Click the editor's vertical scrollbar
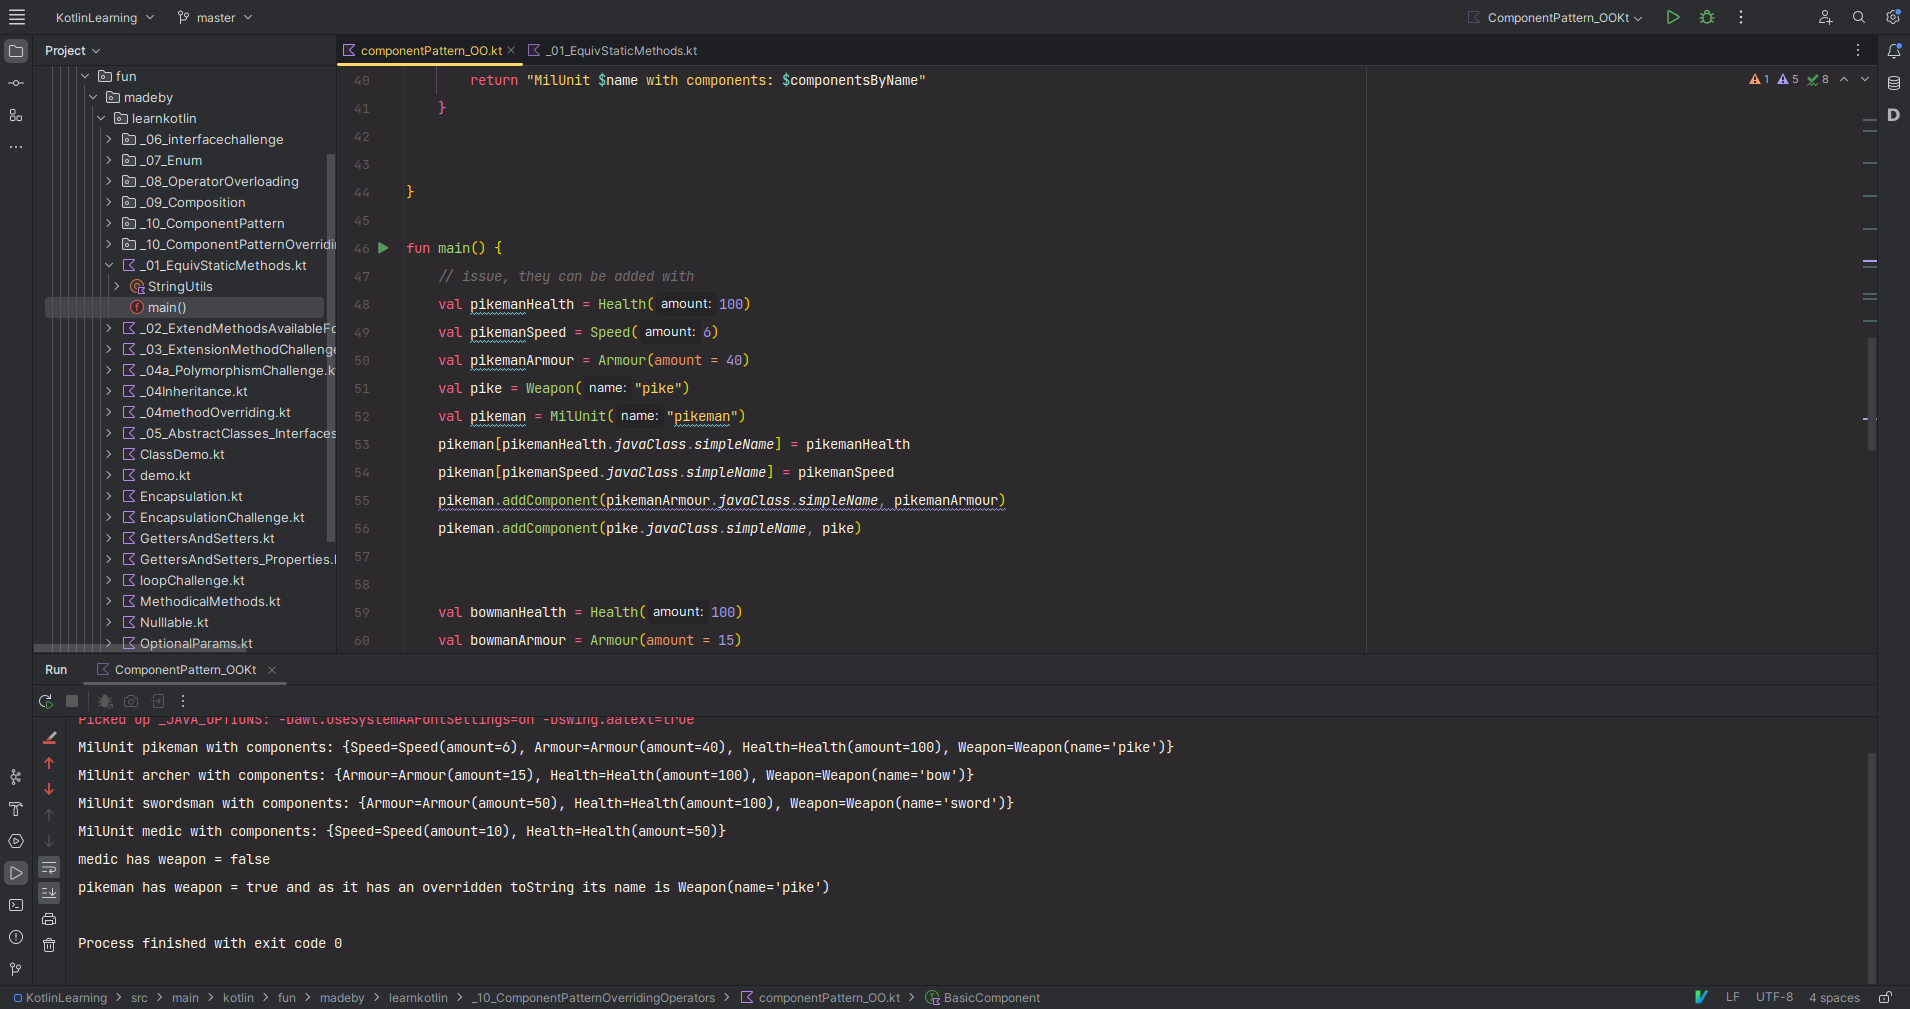Screen dimensions: 1910x1009 [x=1871, y=392]
